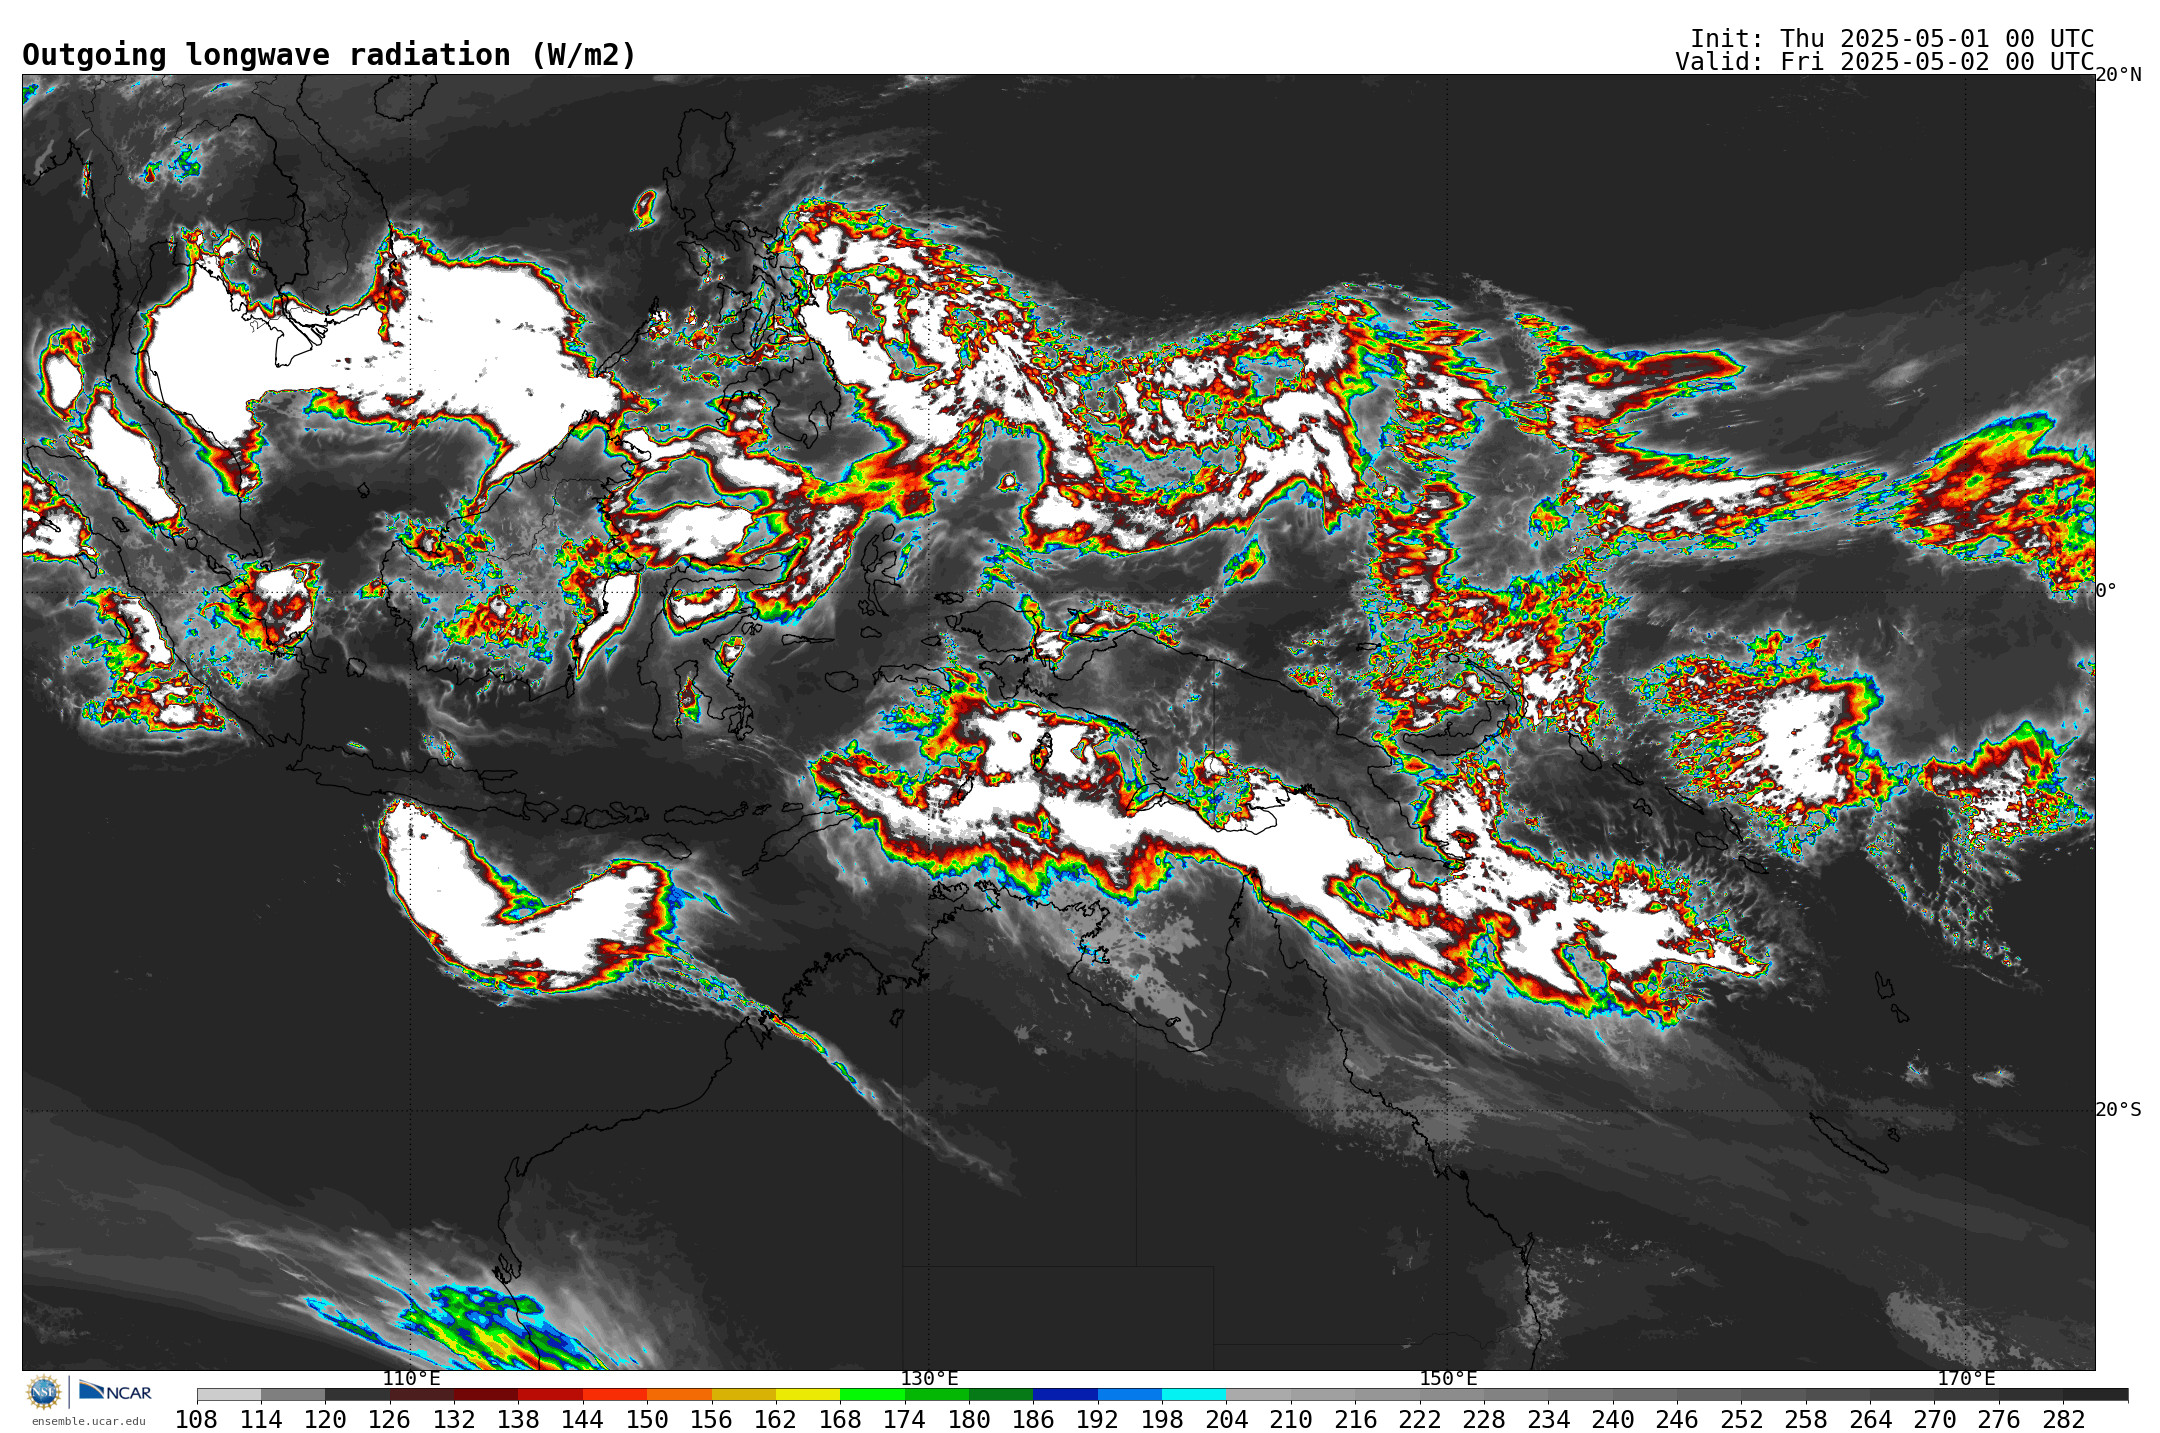This screenshot has height=1433, width=2160.
Task: Click the colorbar value 120
Action: [x=326, y=1420]
